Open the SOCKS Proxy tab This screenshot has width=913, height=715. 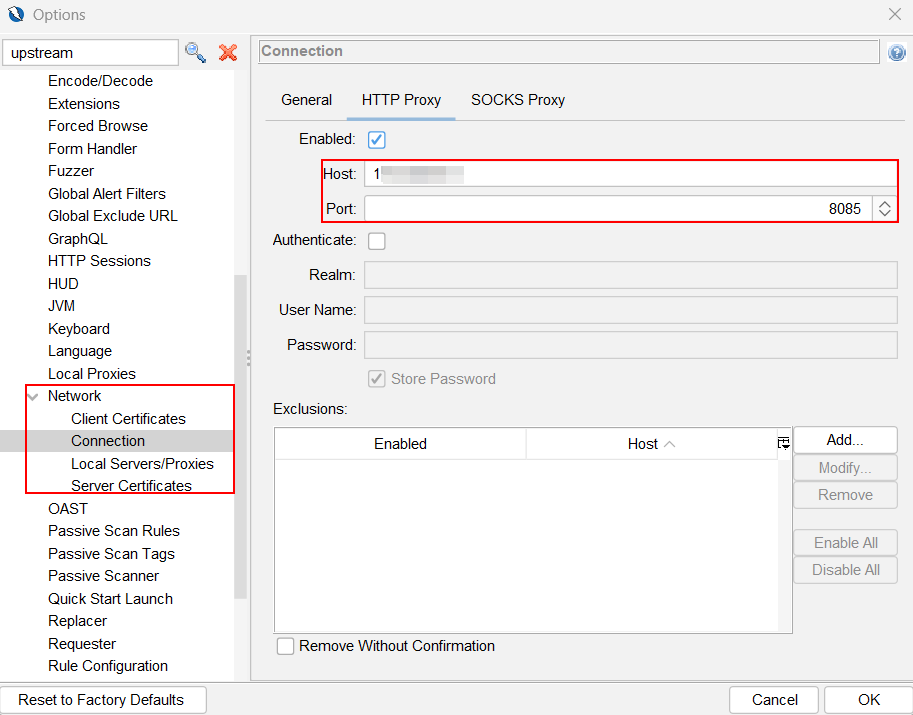518,100
